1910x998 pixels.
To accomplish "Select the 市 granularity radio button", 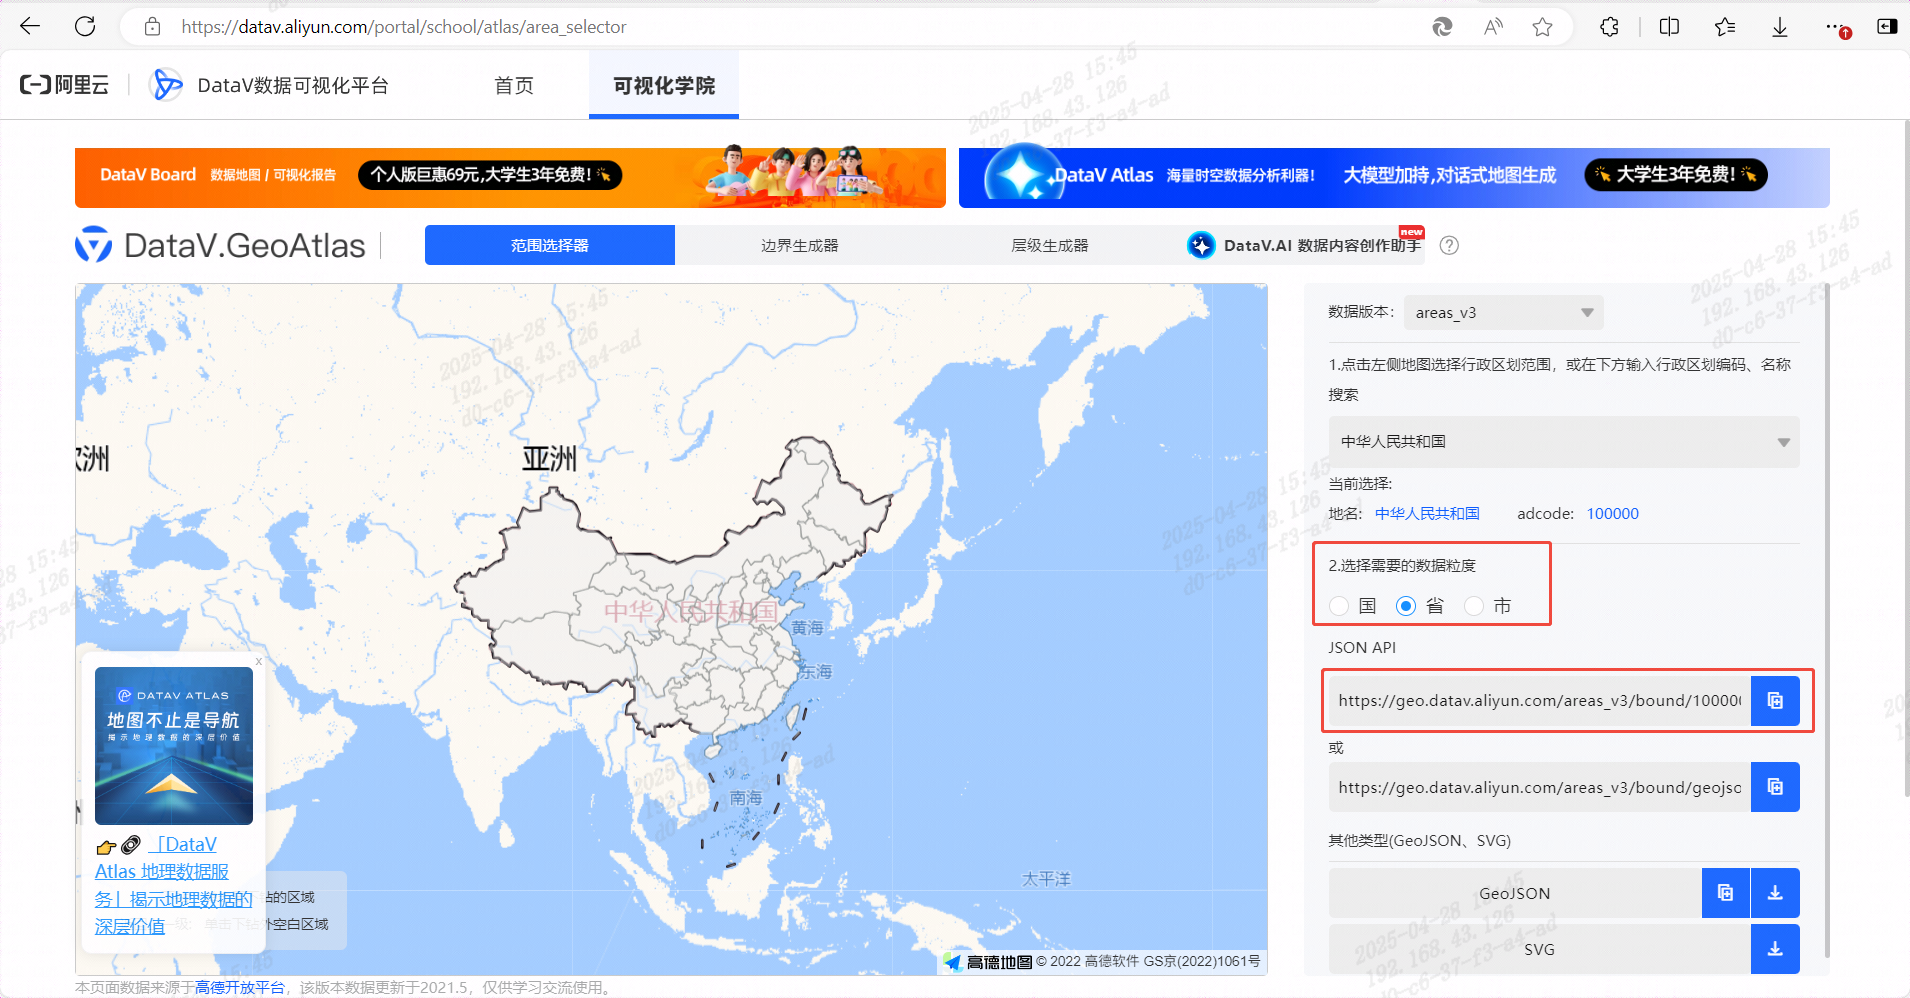I will click(1473, 605).
